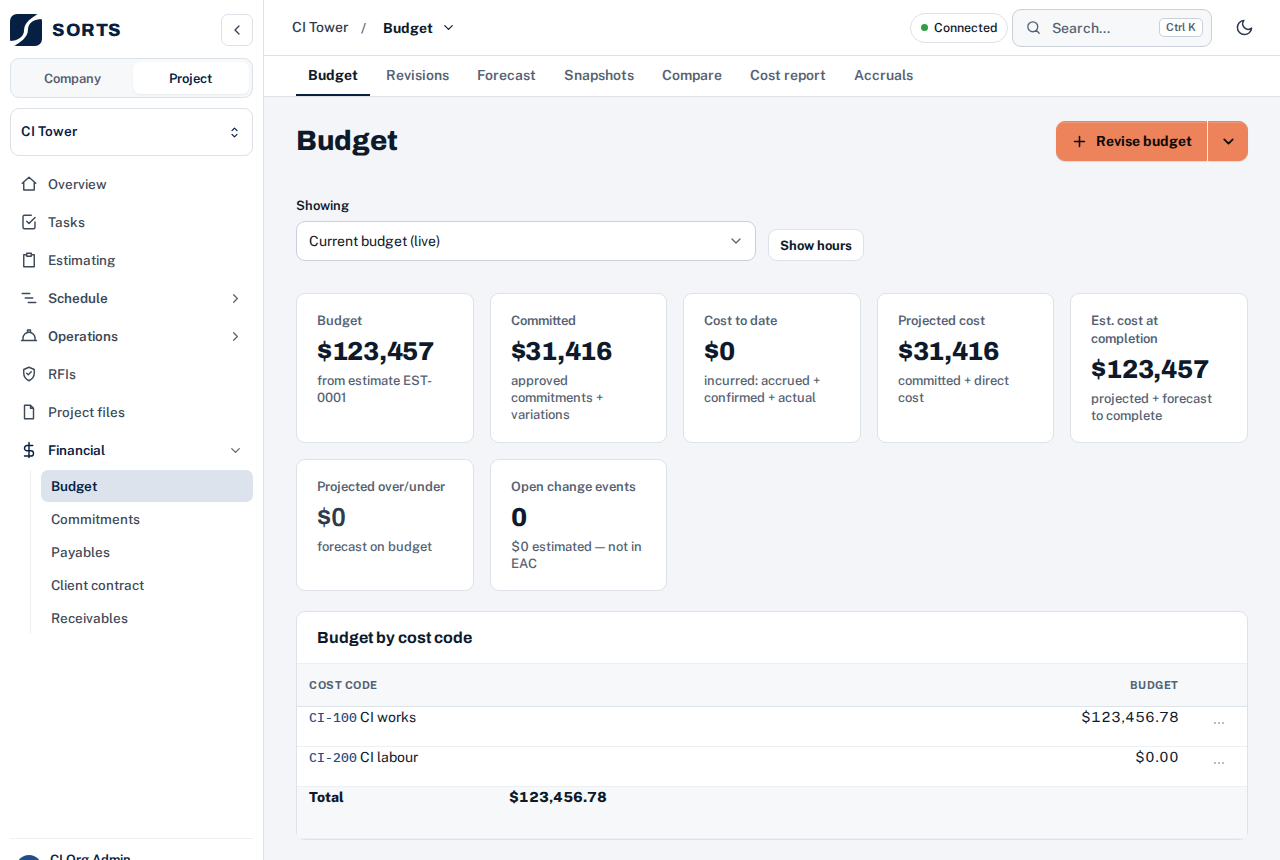
Task: Toggle Show hours
Action: [816, 245]
